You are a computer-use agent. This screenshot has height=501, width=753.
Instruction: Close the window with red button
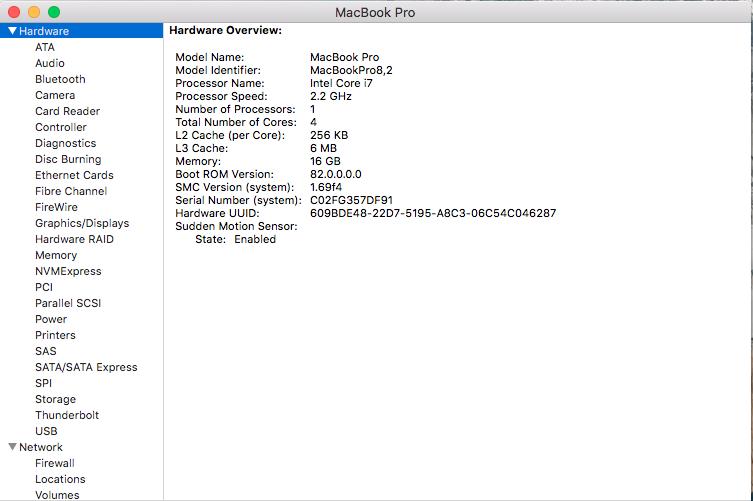pyautogui.click(x=14, y=12)
